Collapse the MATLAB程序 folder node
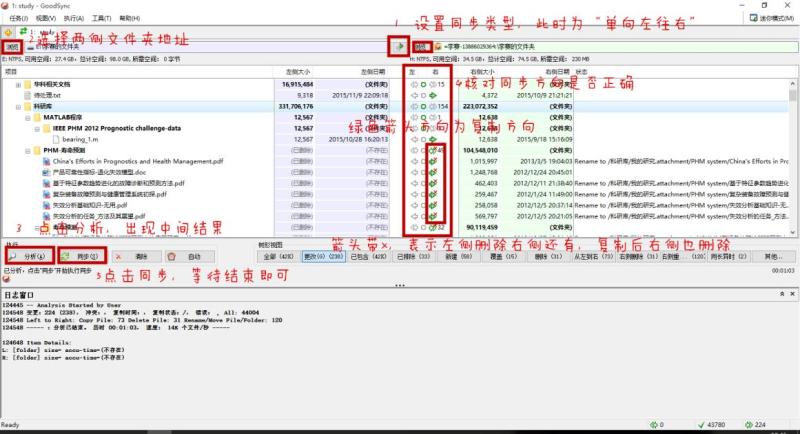The height and width of the screenshot is (434, 800). coord(28,118)
